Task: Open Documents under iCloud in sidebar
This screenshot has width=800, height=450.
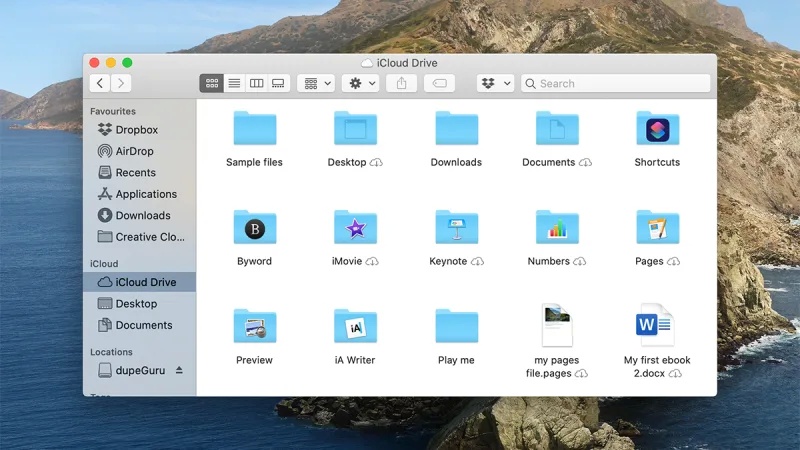Action: tap(139, 325)
